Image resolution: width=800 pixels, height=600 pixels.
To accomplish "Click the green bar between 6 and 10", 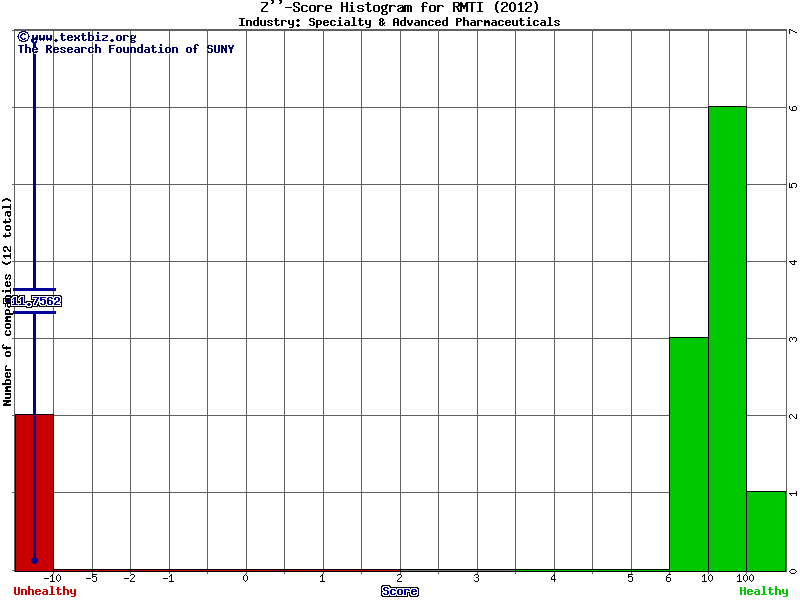I will 689,454.
